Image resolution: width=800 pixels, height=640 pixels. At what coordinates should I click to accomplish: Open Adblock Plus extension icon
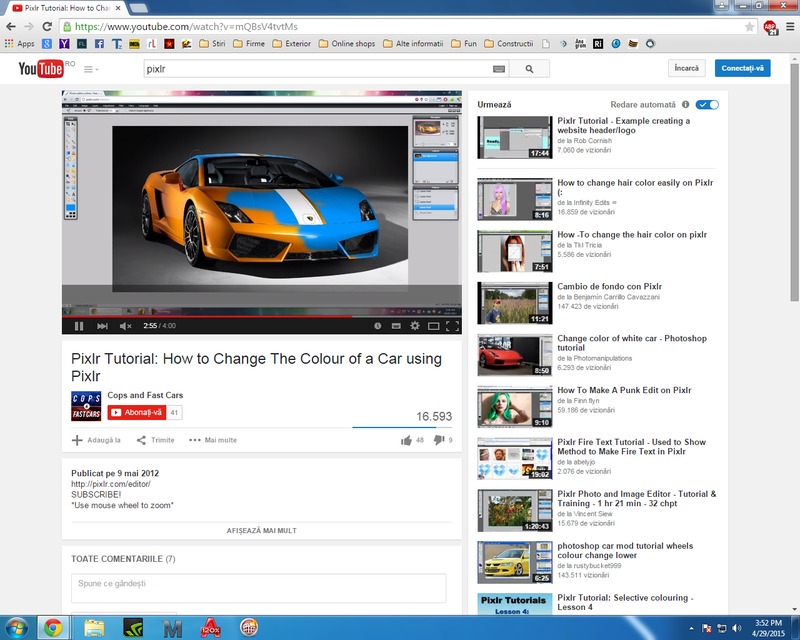[770, 27]
